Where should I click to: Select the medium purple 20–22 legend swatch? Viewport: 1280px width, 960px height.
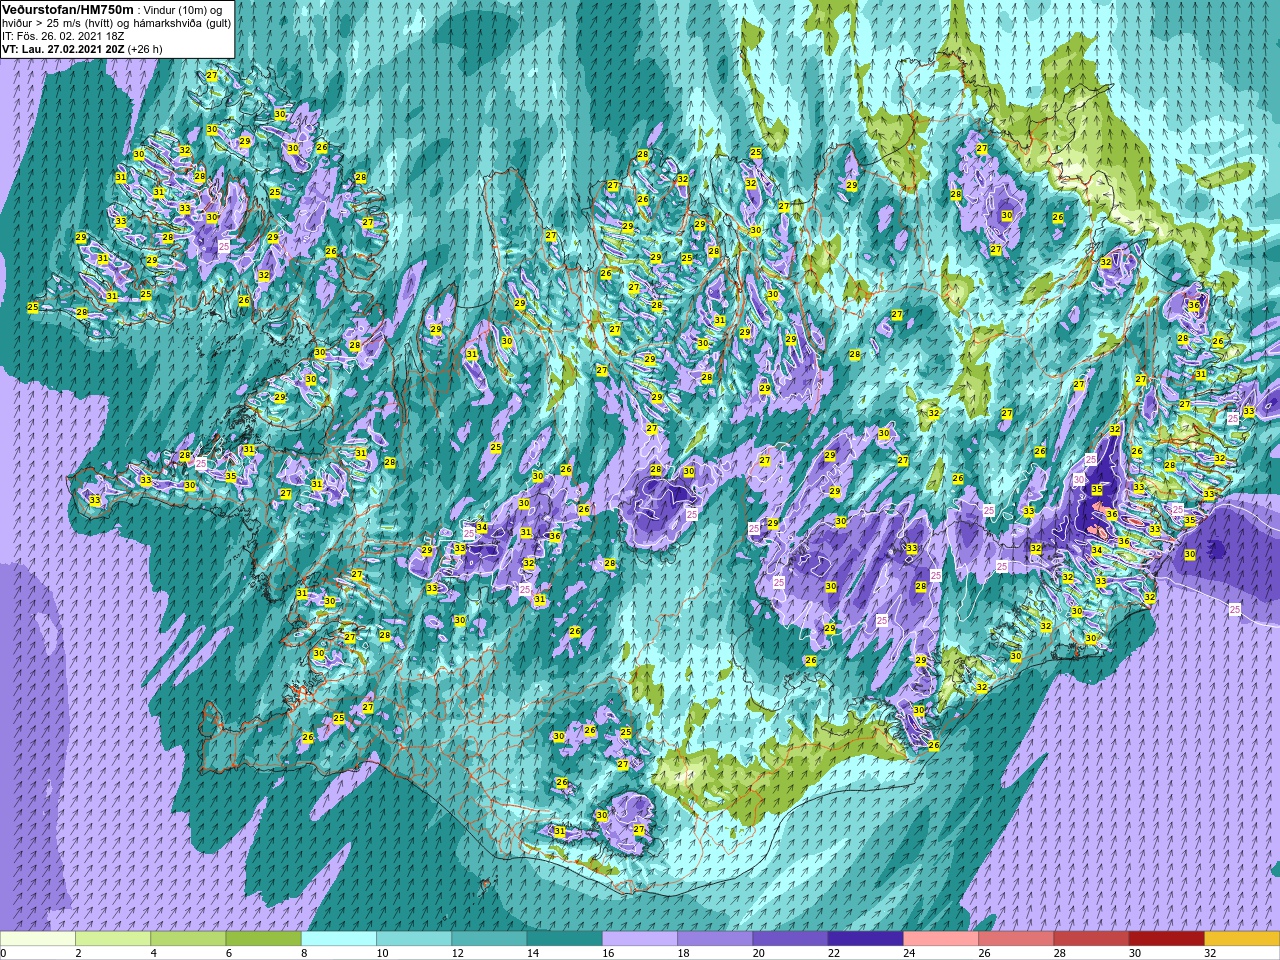tap(791, 939)
